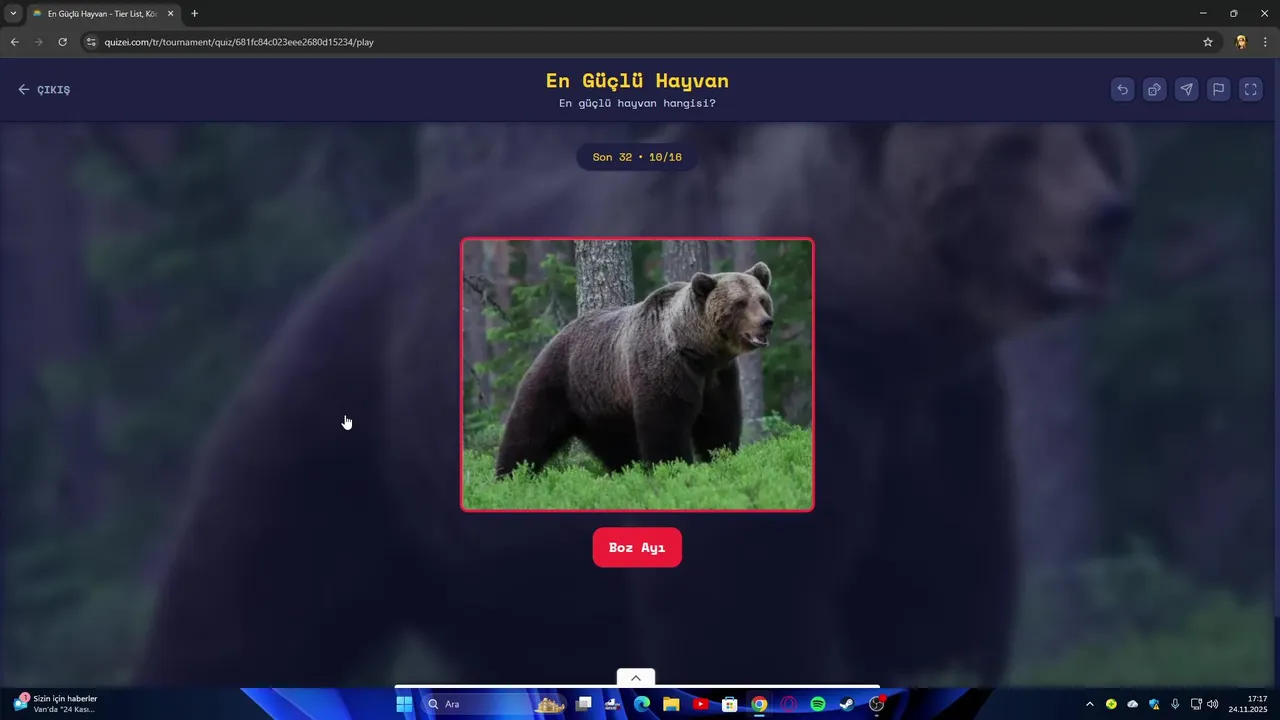Click OneDrive cloud icon in tray
The image size is (1280, 720).
tap(1132, 704)
